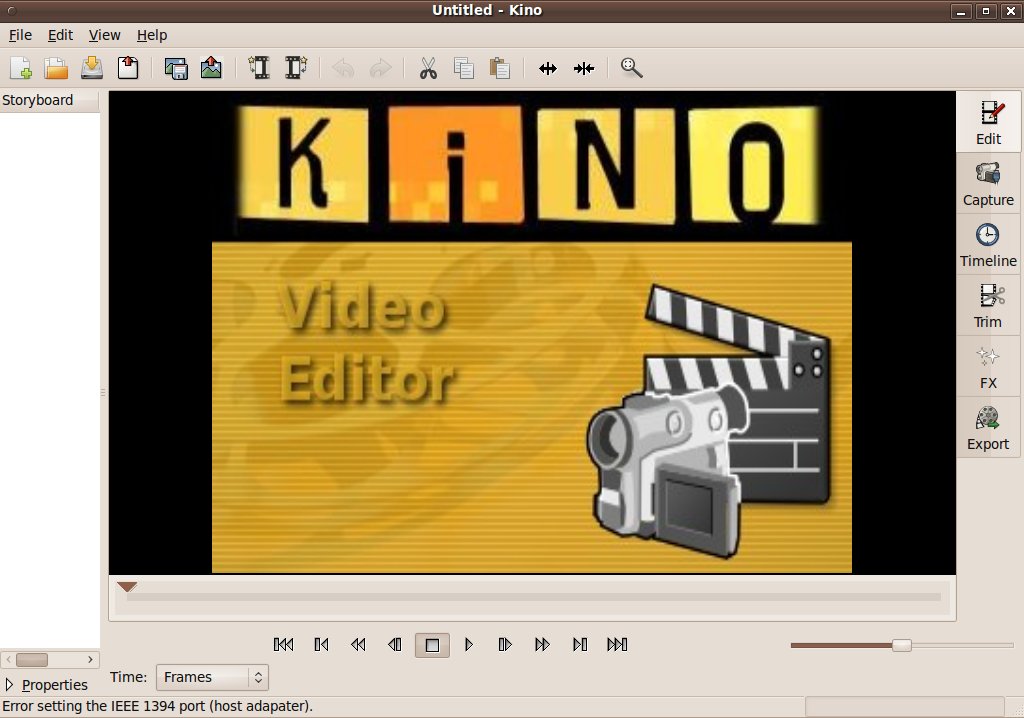Switch to Trim mode
Viewport: 1024px width, 718px height.
click(988, 305)
